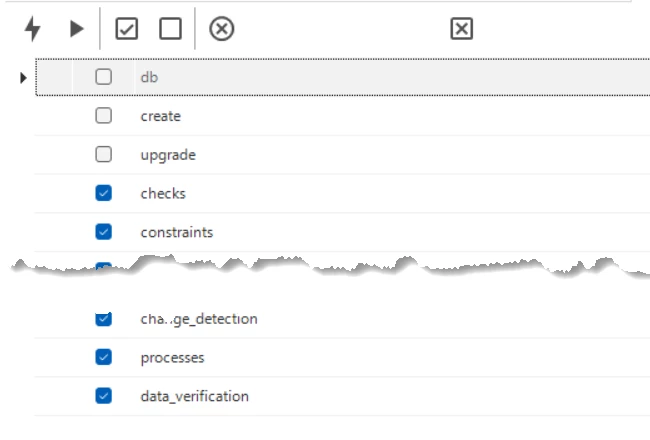650x440 pixels.
Task: Uncheck the change_detection checkbox
Action: [x=104, y=319]
